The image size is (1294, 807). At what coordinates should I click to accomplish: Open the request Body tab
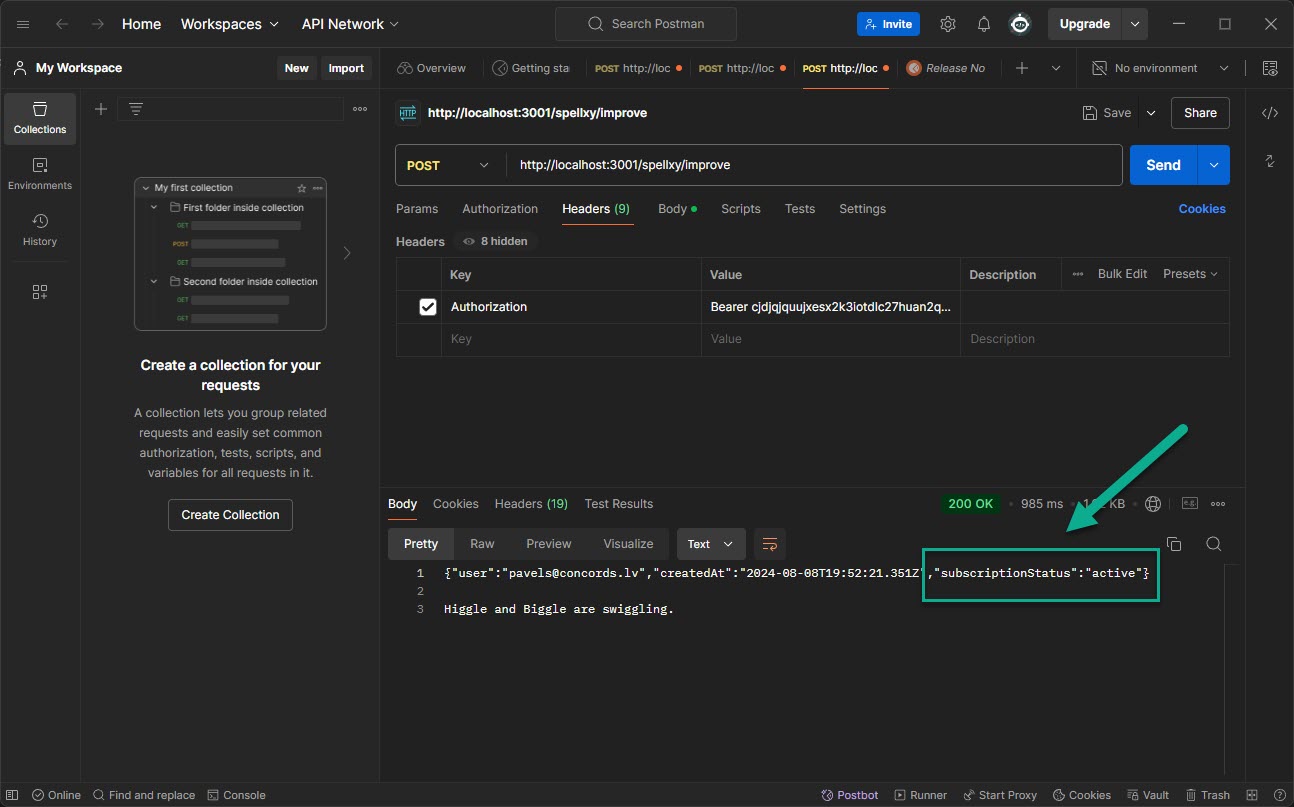pyautogui.click(x=677, y=209)
